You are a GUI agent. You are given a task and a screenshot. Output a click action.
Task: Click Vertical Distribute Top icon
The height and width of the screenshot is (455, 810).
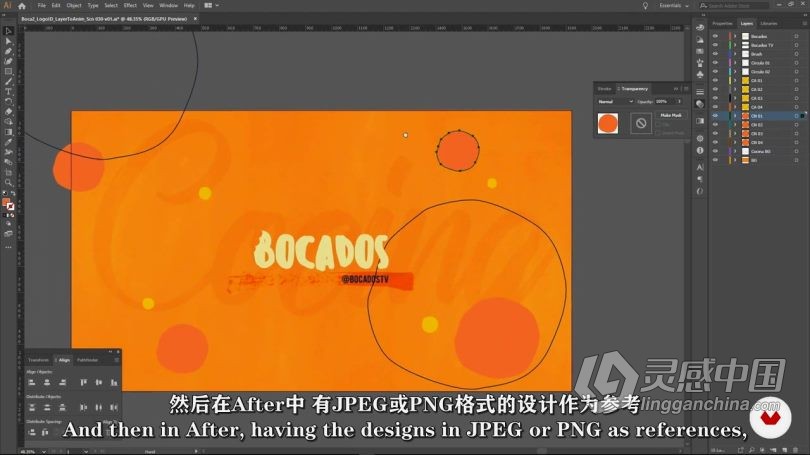pyautogui.click(x=32, y=407)
